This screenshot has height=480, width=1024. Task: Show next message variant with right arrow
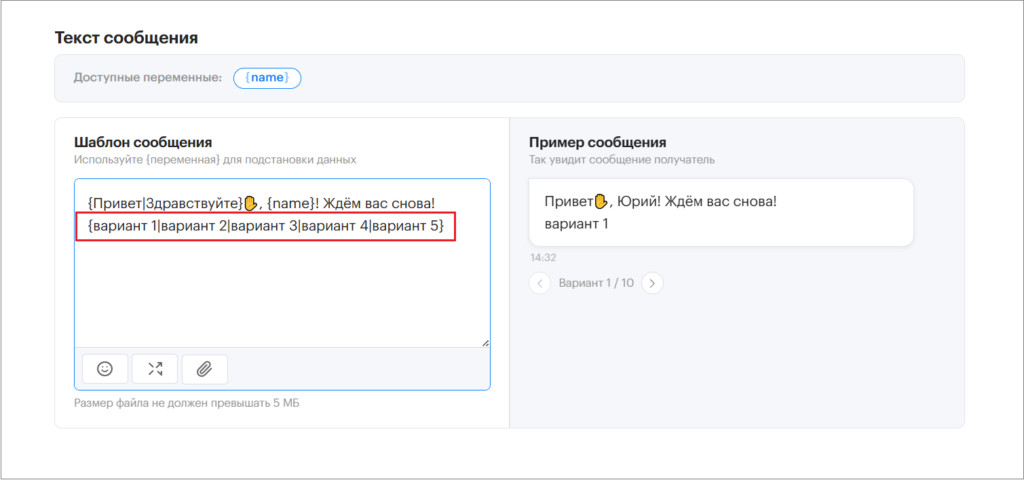652,283
